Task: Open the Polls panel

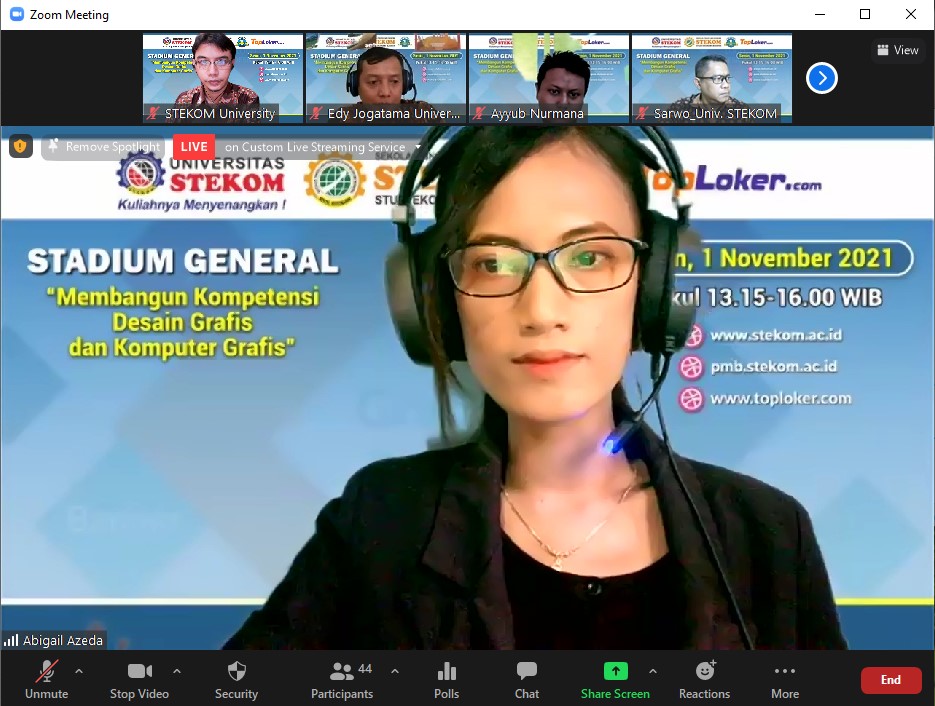Action: pyautogui.click(x=447, y=680)
